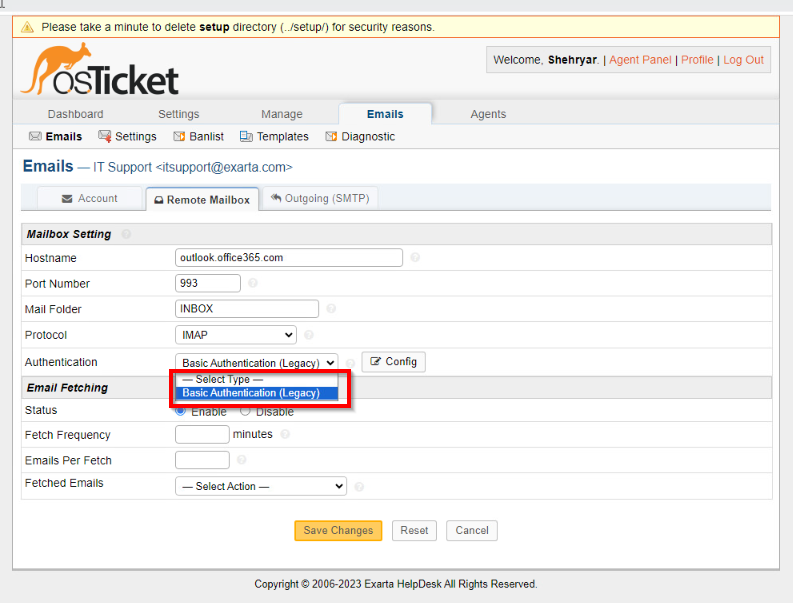This screenshot has width=793, height=603.
Task: Select the Disable status radio button
Action: tap(245, 411)
